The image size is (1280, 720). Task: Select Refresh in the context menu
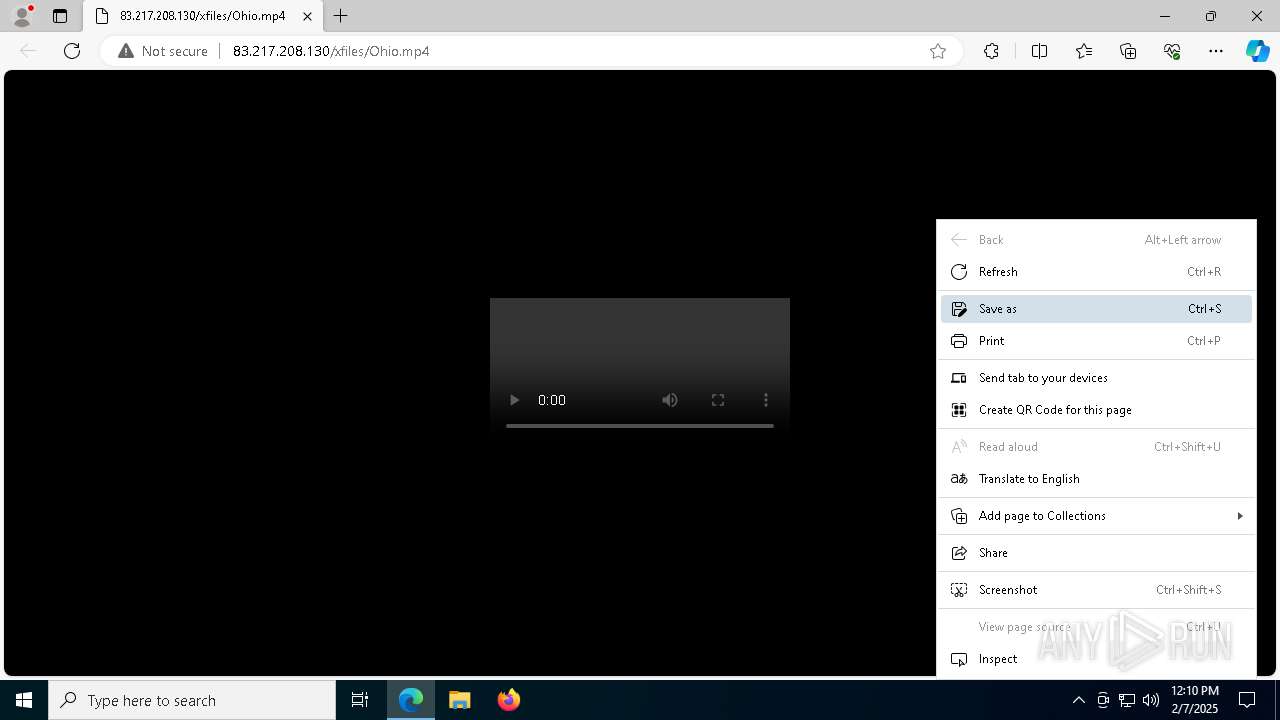tap(1096, 272)
